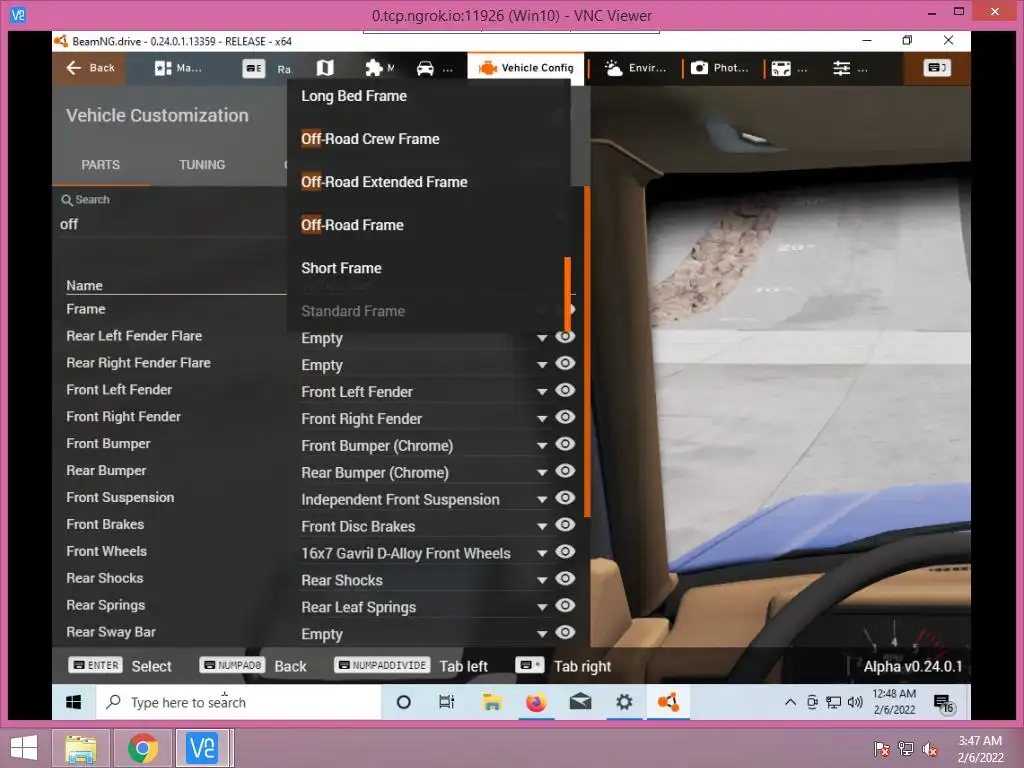The width and height of the screenshot is (1024, 768).
Task: Switch to the TUNING tab
Action: (202, 165)
